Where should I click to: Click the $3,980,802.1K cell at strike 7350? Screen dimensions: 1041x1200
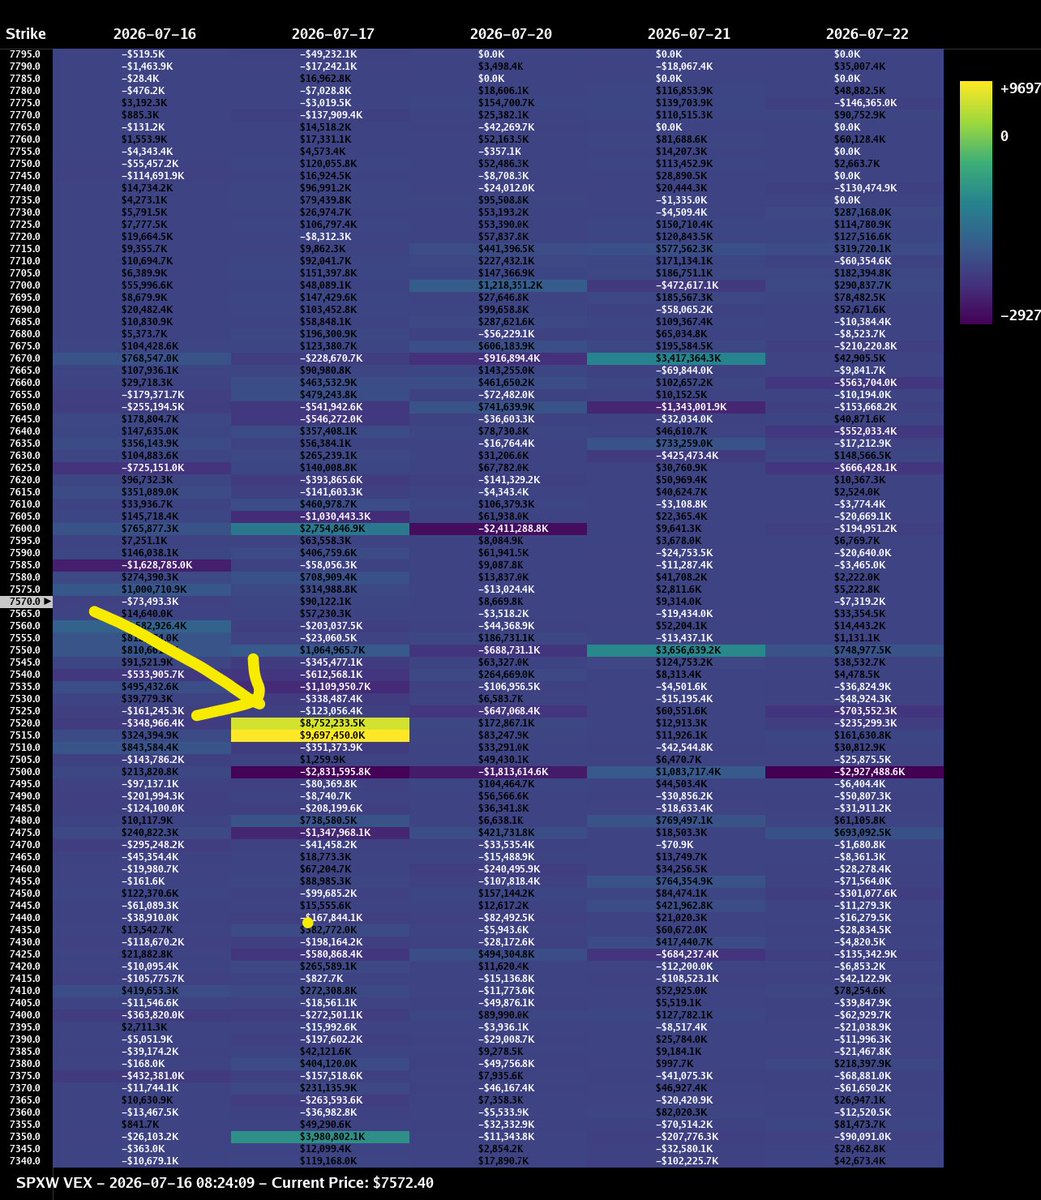320,1137
